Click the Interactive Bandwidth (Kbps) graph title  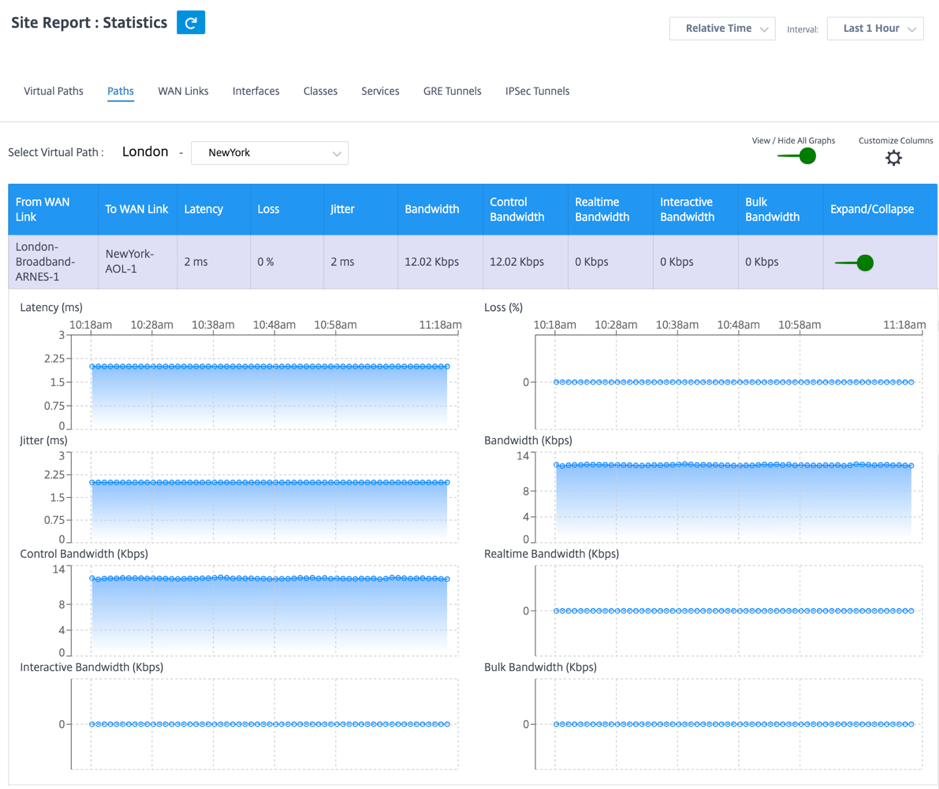point(92,667)
